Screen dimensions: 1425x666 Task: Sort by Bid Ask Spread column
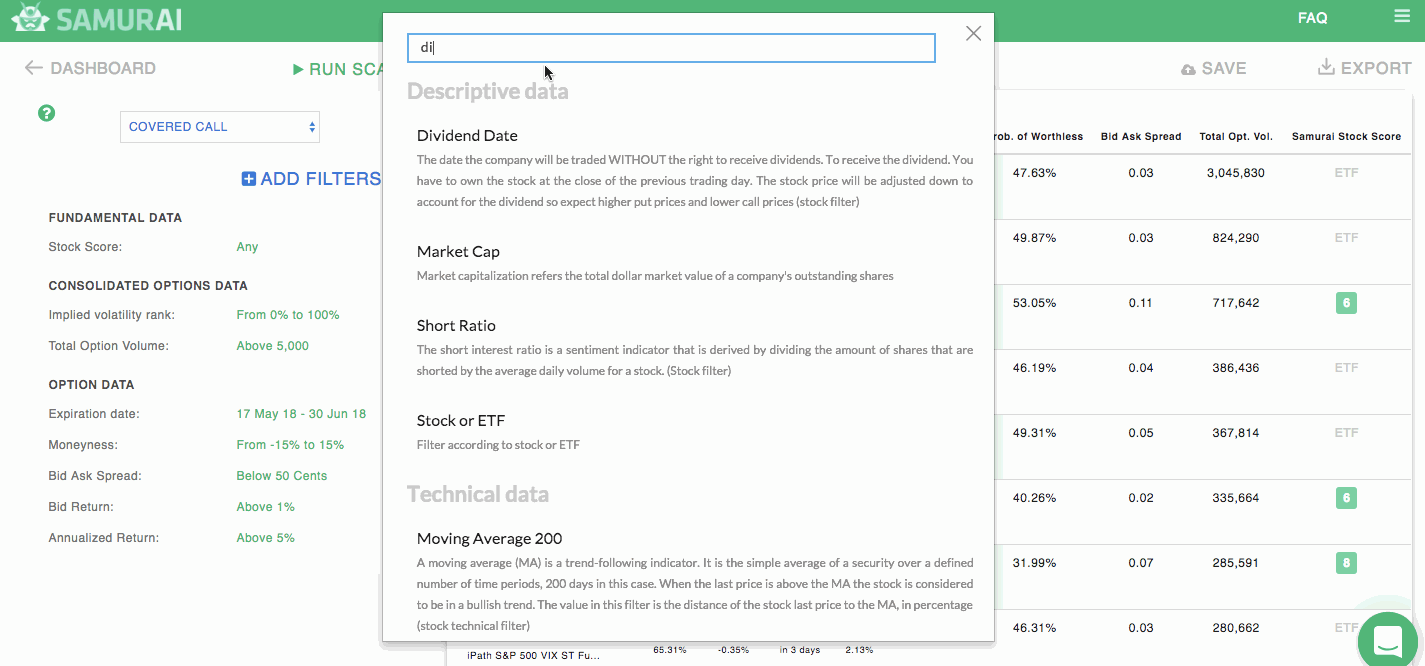click(x=1140, y=136)
